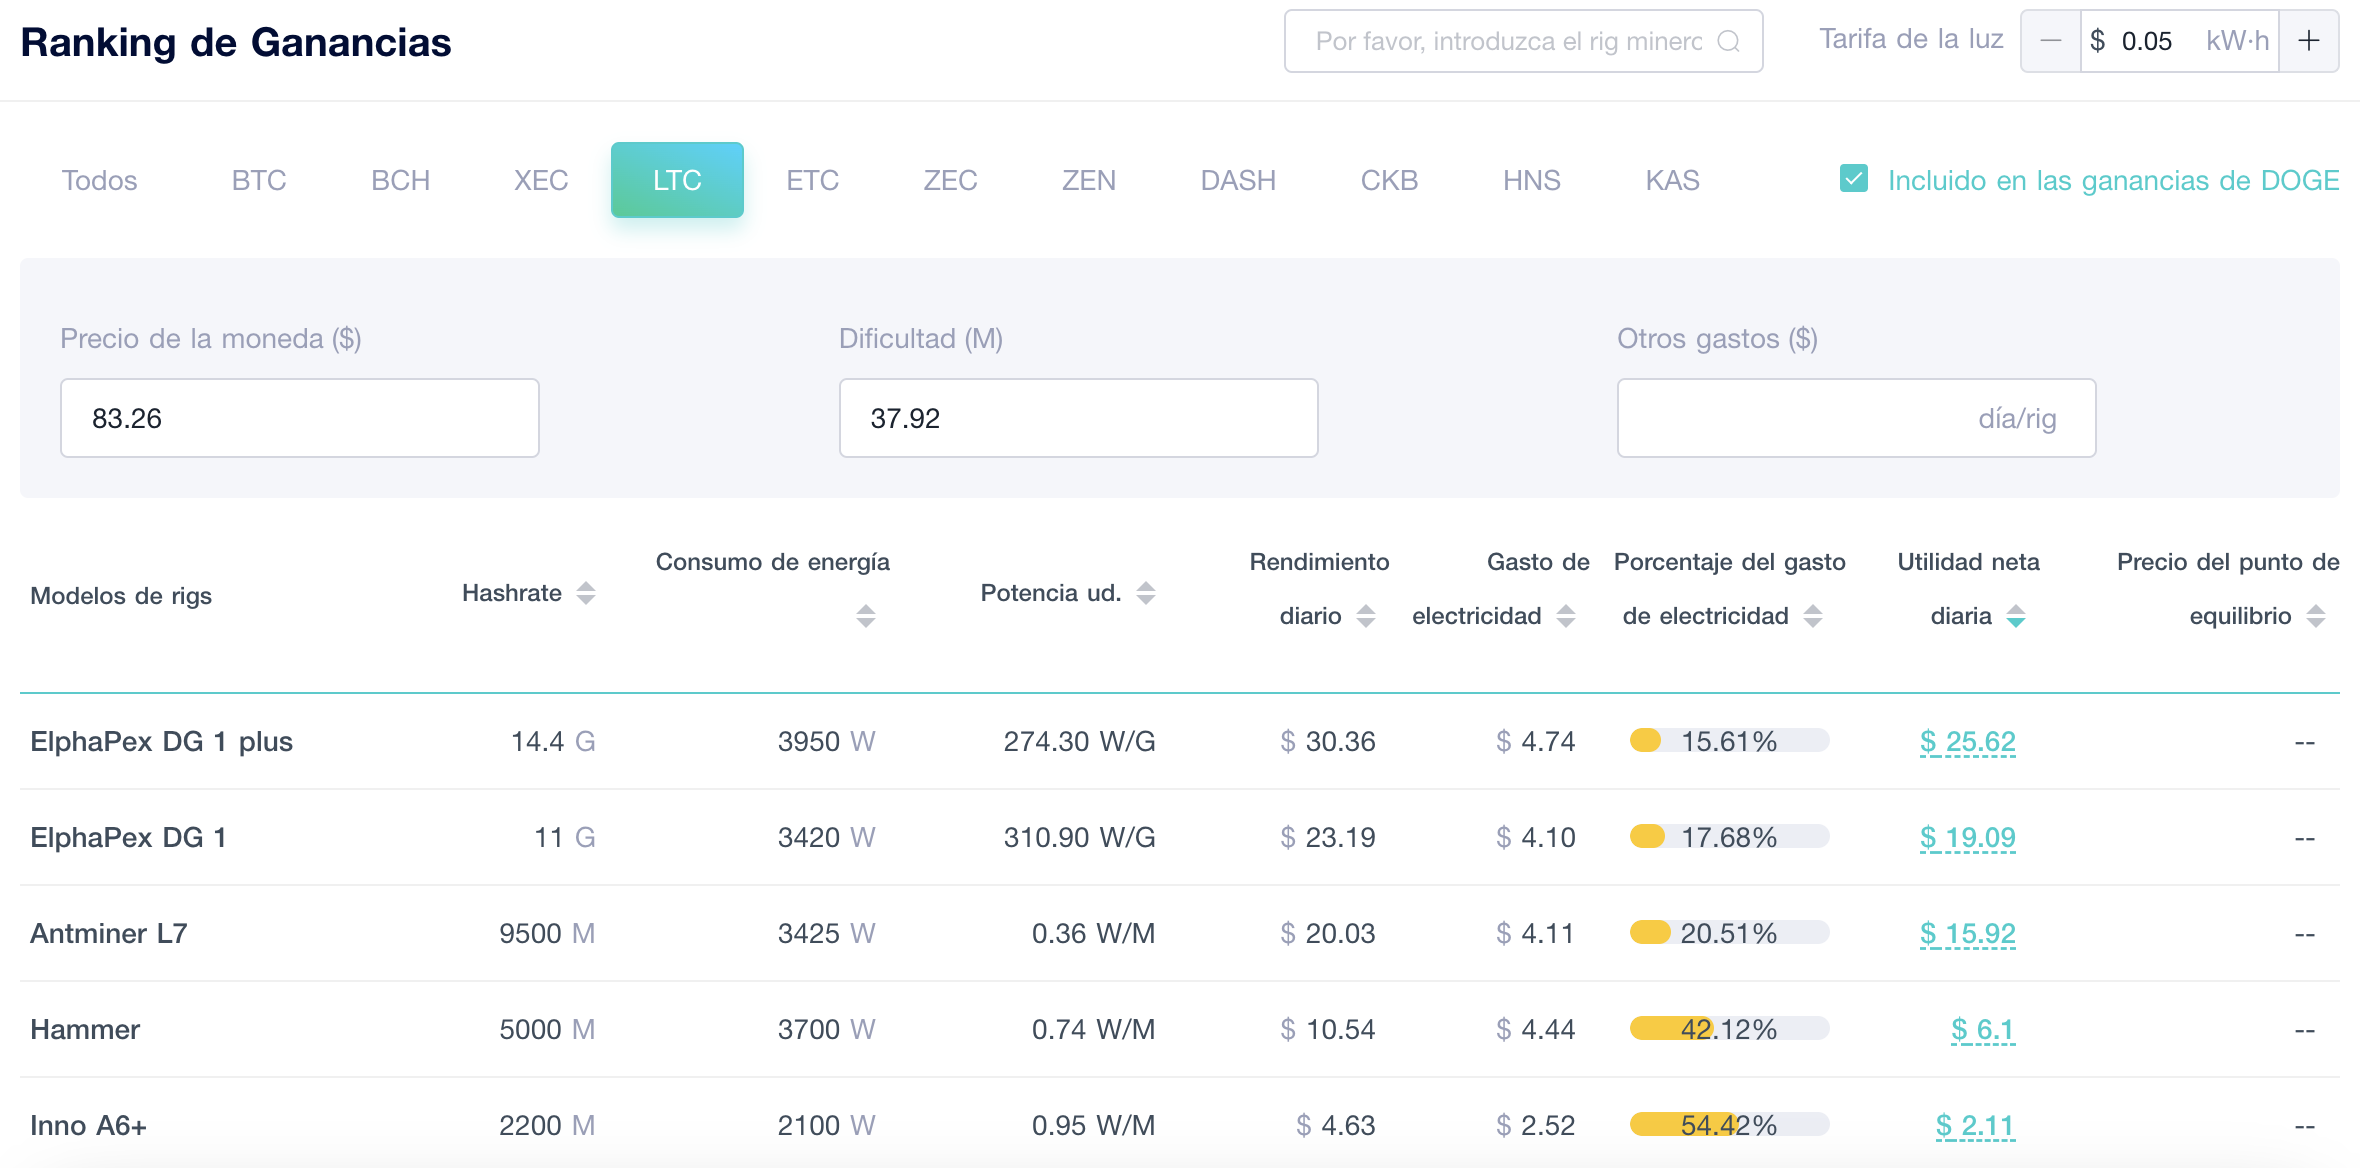Sort by Precio del punto de equilibrio arrows
This screenshot has height=1168, width=2360.
(2316, 616)
